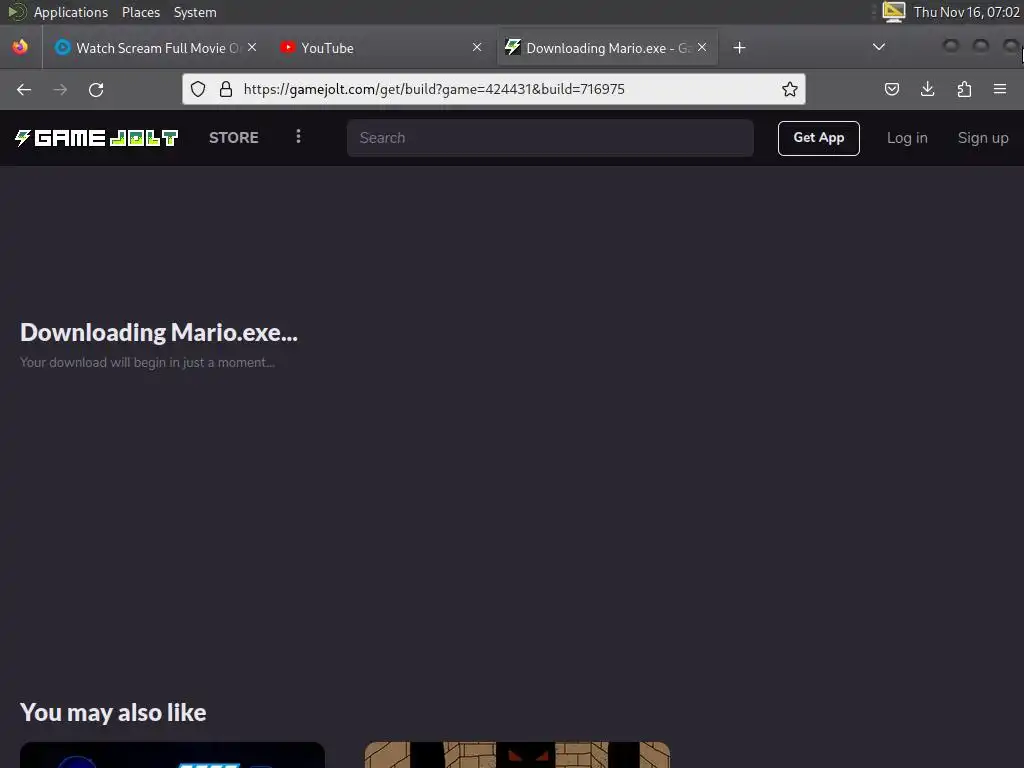
Task: Open the brick-wall recommended game thumbnail
Action: tap(517, 755)
